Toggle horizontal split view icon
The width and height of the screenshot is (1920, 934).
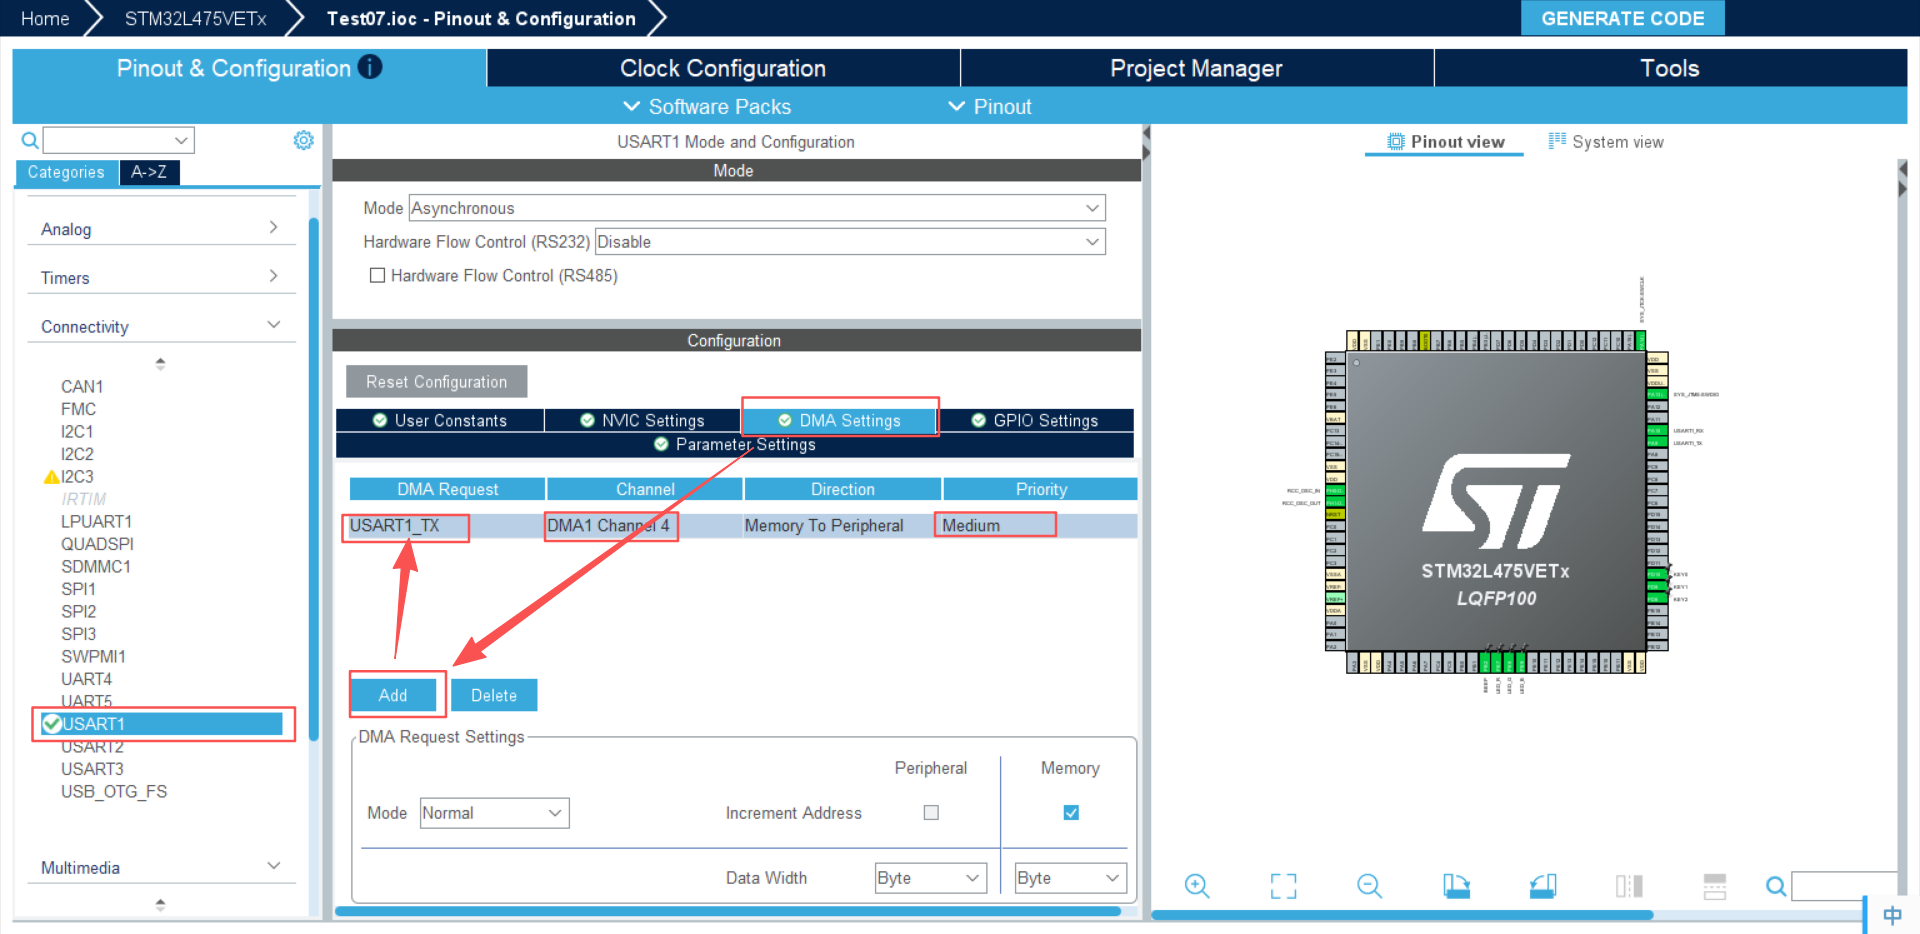1715,886
